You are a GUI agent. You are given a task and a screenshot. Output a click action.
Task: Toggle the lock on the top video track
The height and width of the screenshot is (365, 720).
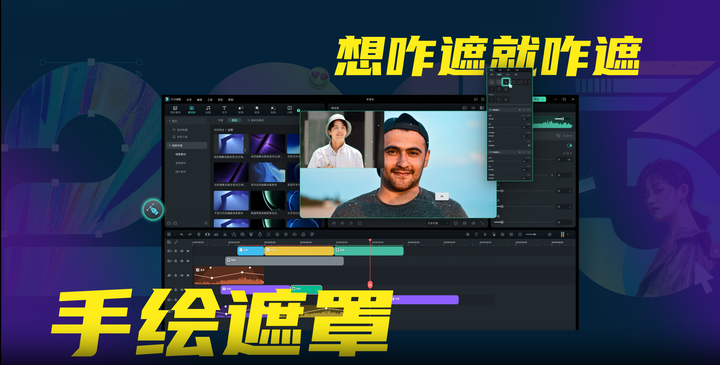pos(175,251)
